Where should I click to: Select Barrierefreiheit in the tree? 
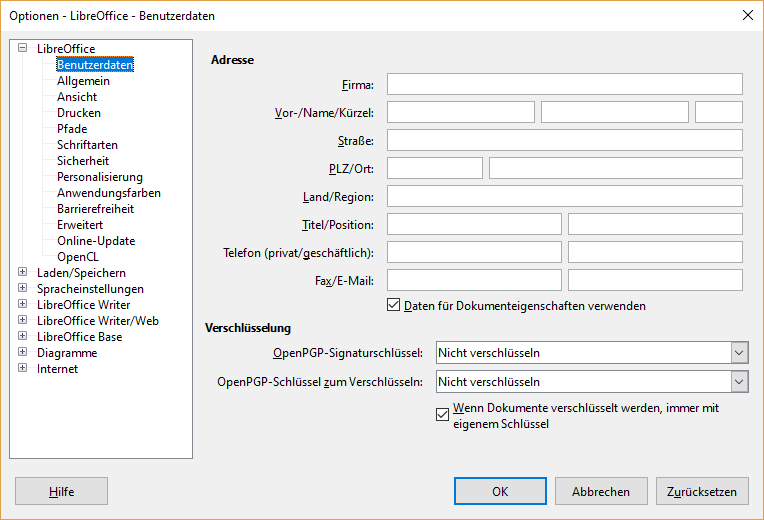(x=96, y=209)
